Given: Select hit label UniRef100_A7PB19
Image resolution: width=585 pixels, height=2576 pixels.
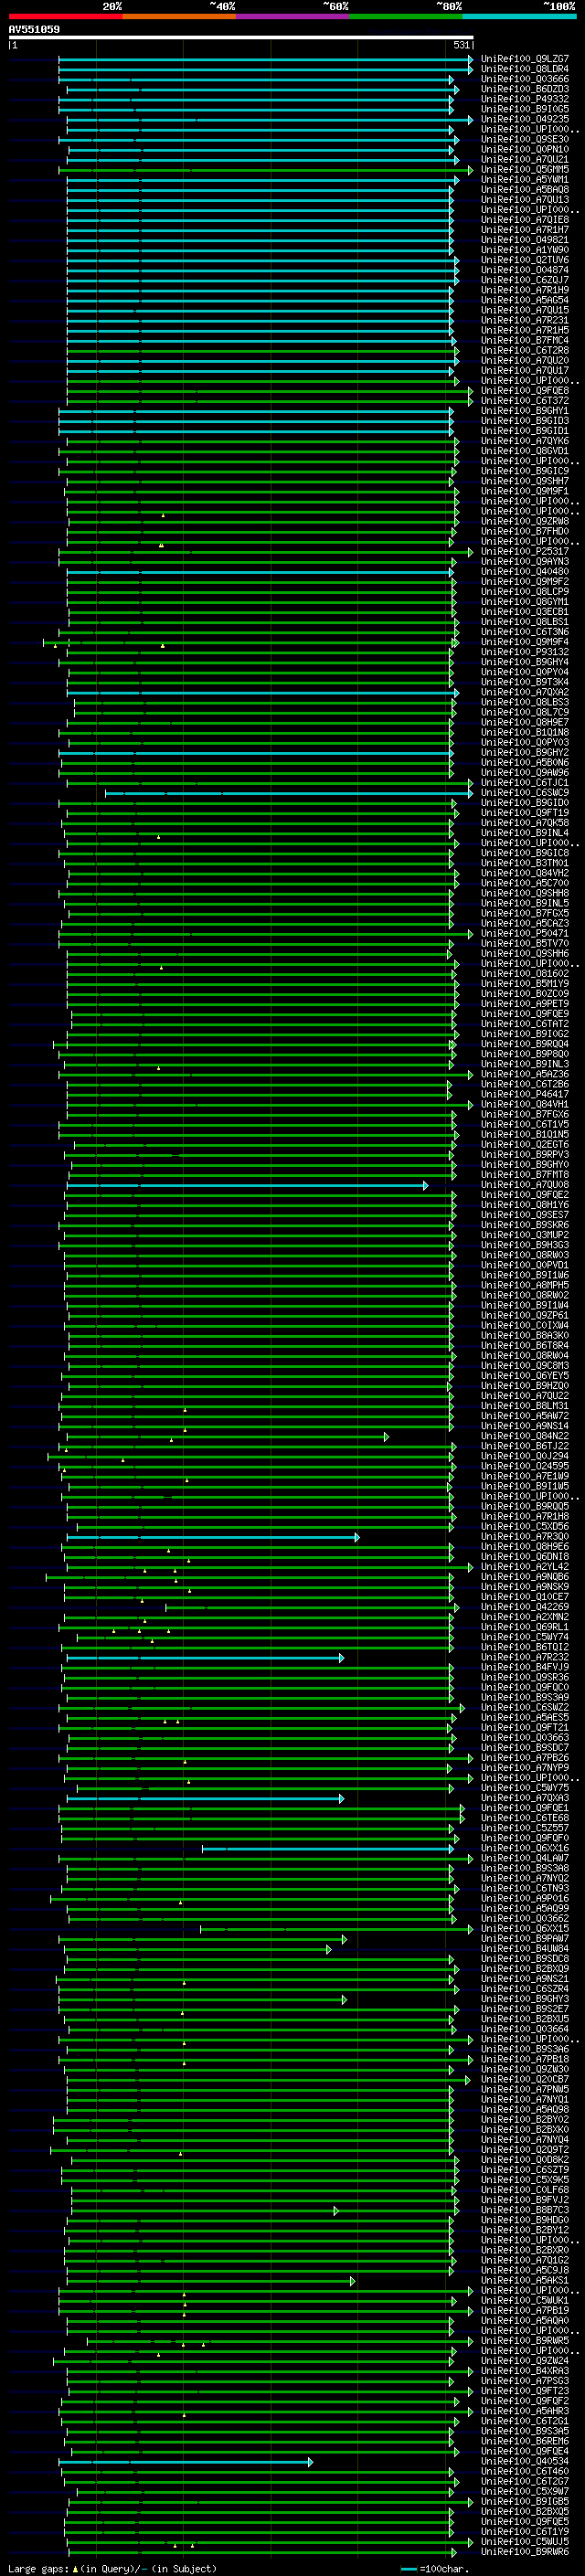Looking at the screenshot, I should click(525, 2311).
